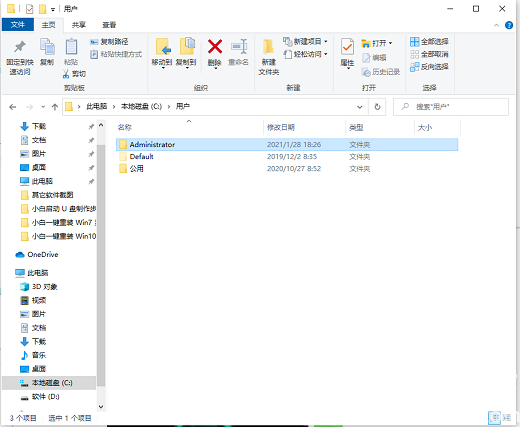Go up one folder level arrow
The height and width of the screenshot is (427, 520).
(55, 107)
